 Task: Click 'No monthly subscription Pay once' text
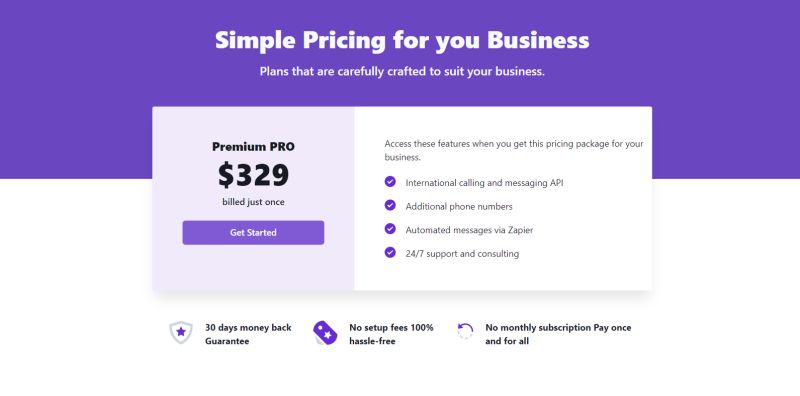coord(558,328)
